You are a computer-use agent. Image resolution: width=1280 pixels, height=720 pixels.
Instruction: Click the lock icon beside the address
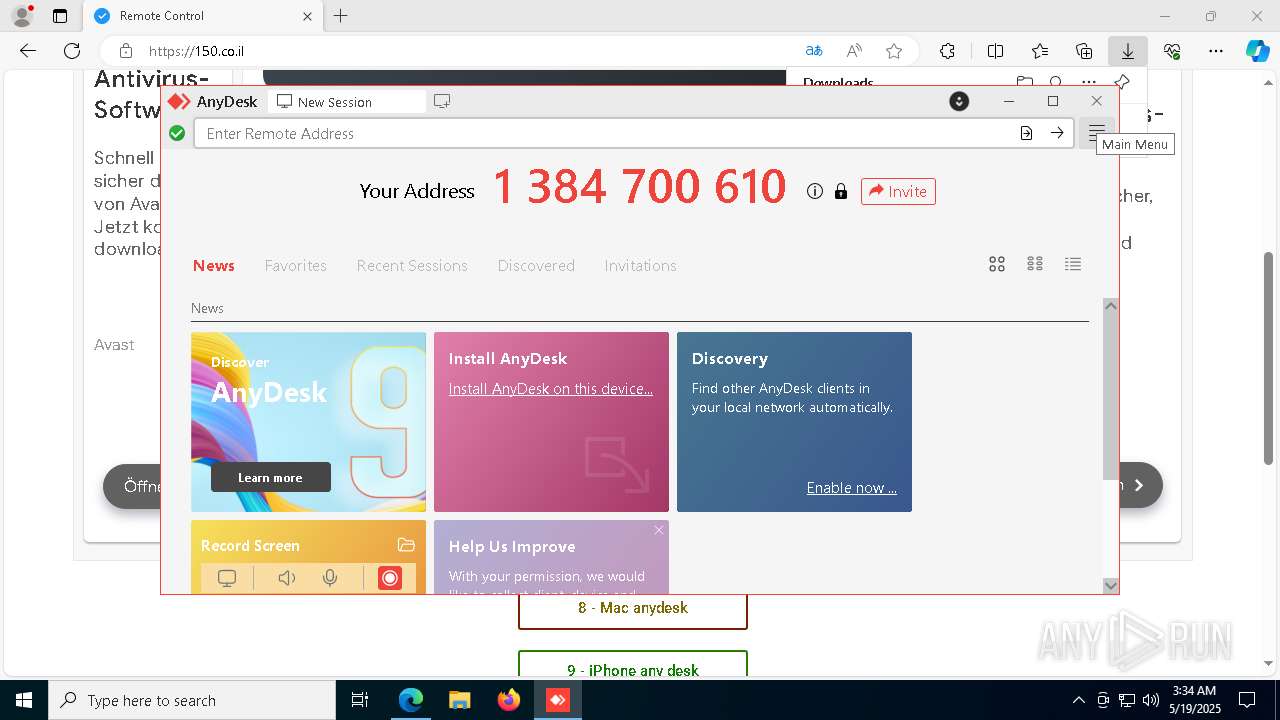(841, 191)
